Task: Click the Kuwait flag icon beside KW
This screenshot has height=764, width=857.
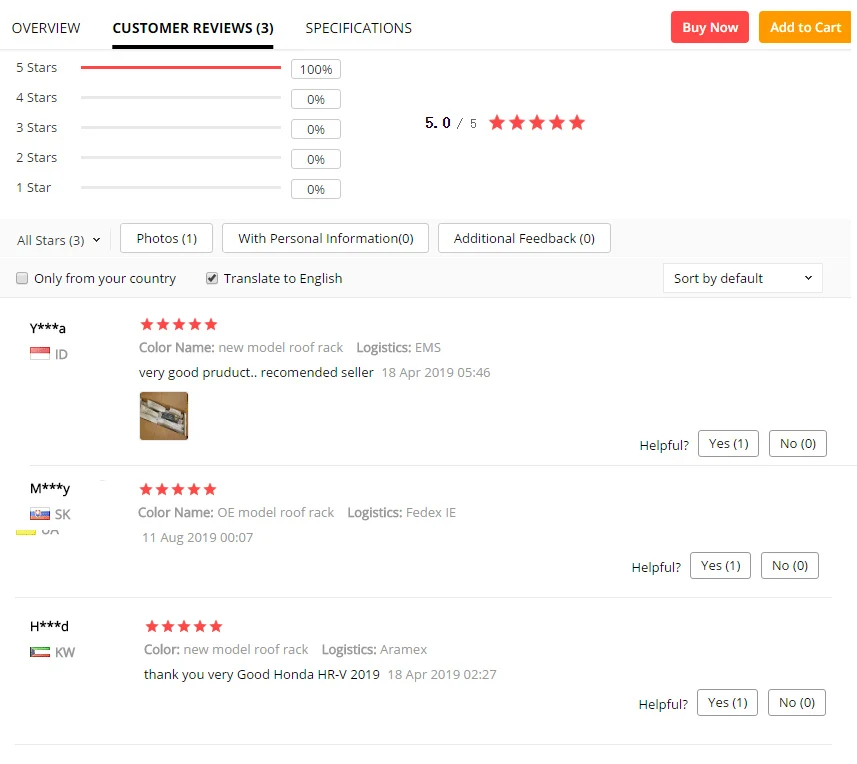Action: [x=40, y=652]
